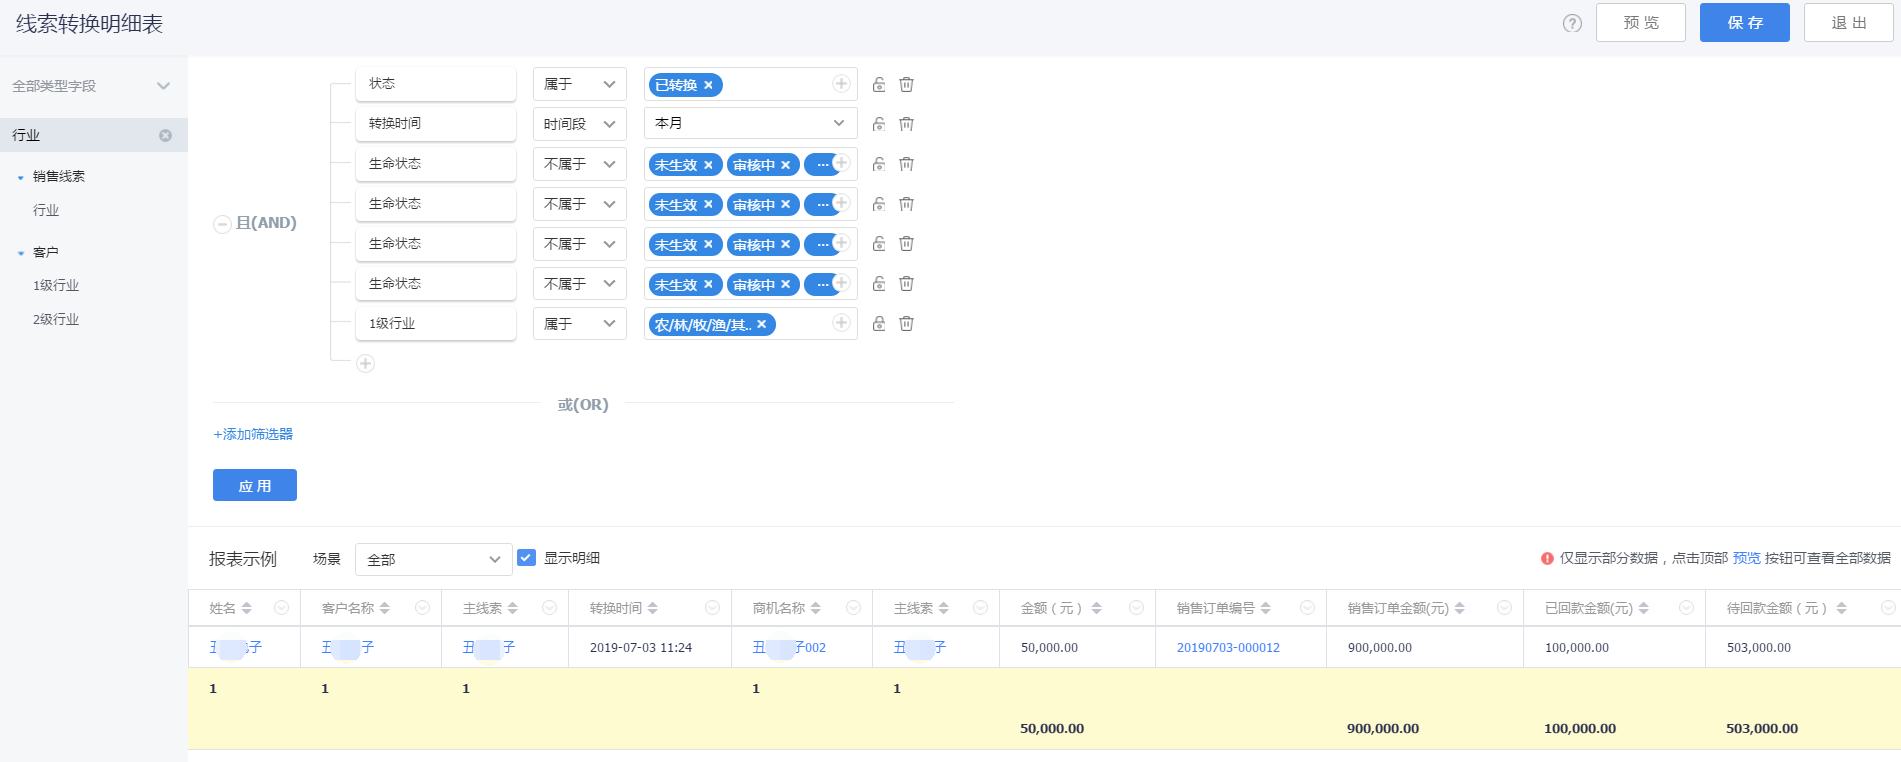This screenshot has height=762, width=1901.
Task: Open 客户名称 column options menu
Action: (423, 608)
